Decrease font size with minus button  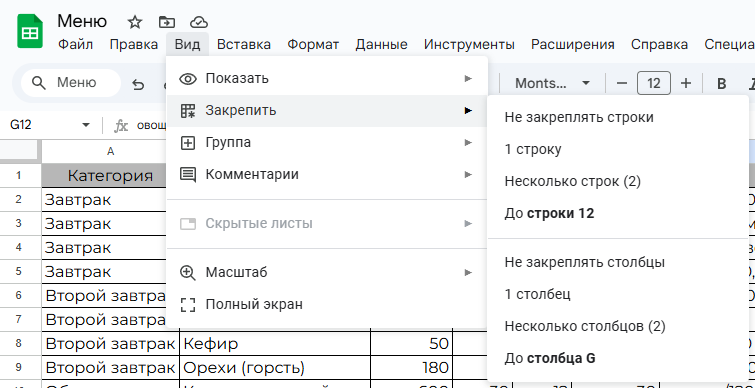tap(622, 83)
